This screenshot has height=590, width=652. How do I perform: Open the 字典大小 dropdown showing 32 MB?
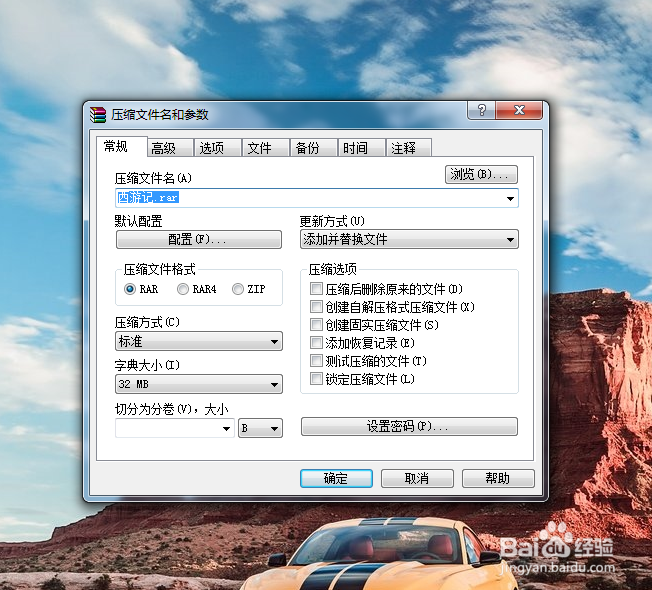(x=199, y=384)
